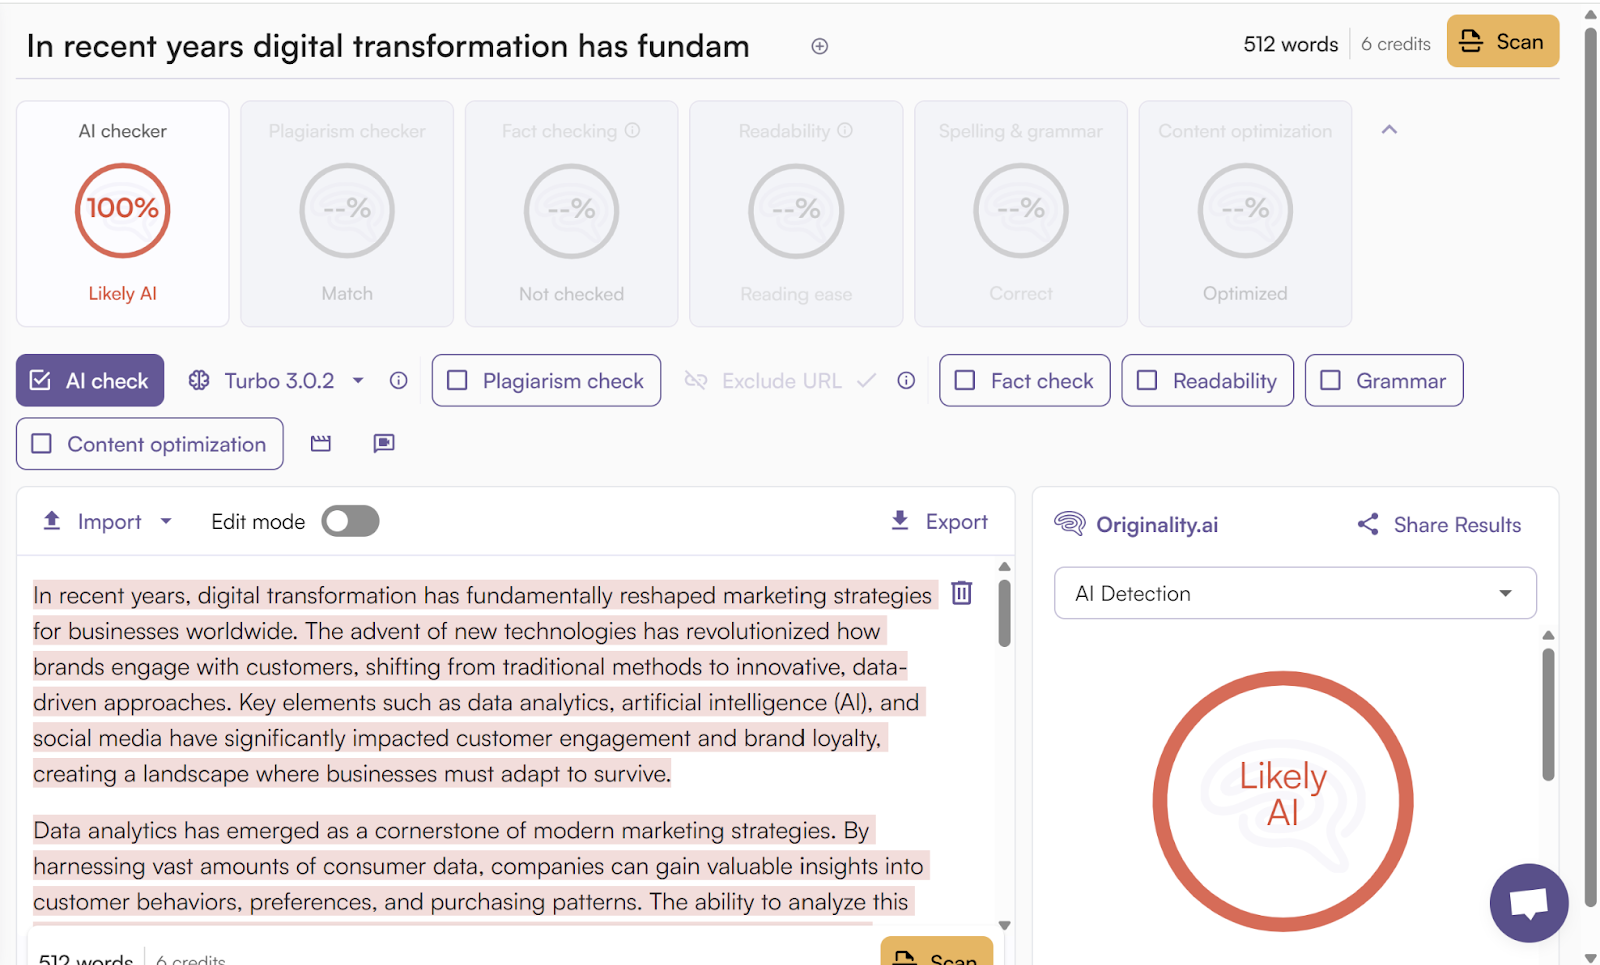The width and height of the screenshot is (1600, 965).
Task: Open the Spelling & grammar score card
Action: click(x=1021, y=214)
